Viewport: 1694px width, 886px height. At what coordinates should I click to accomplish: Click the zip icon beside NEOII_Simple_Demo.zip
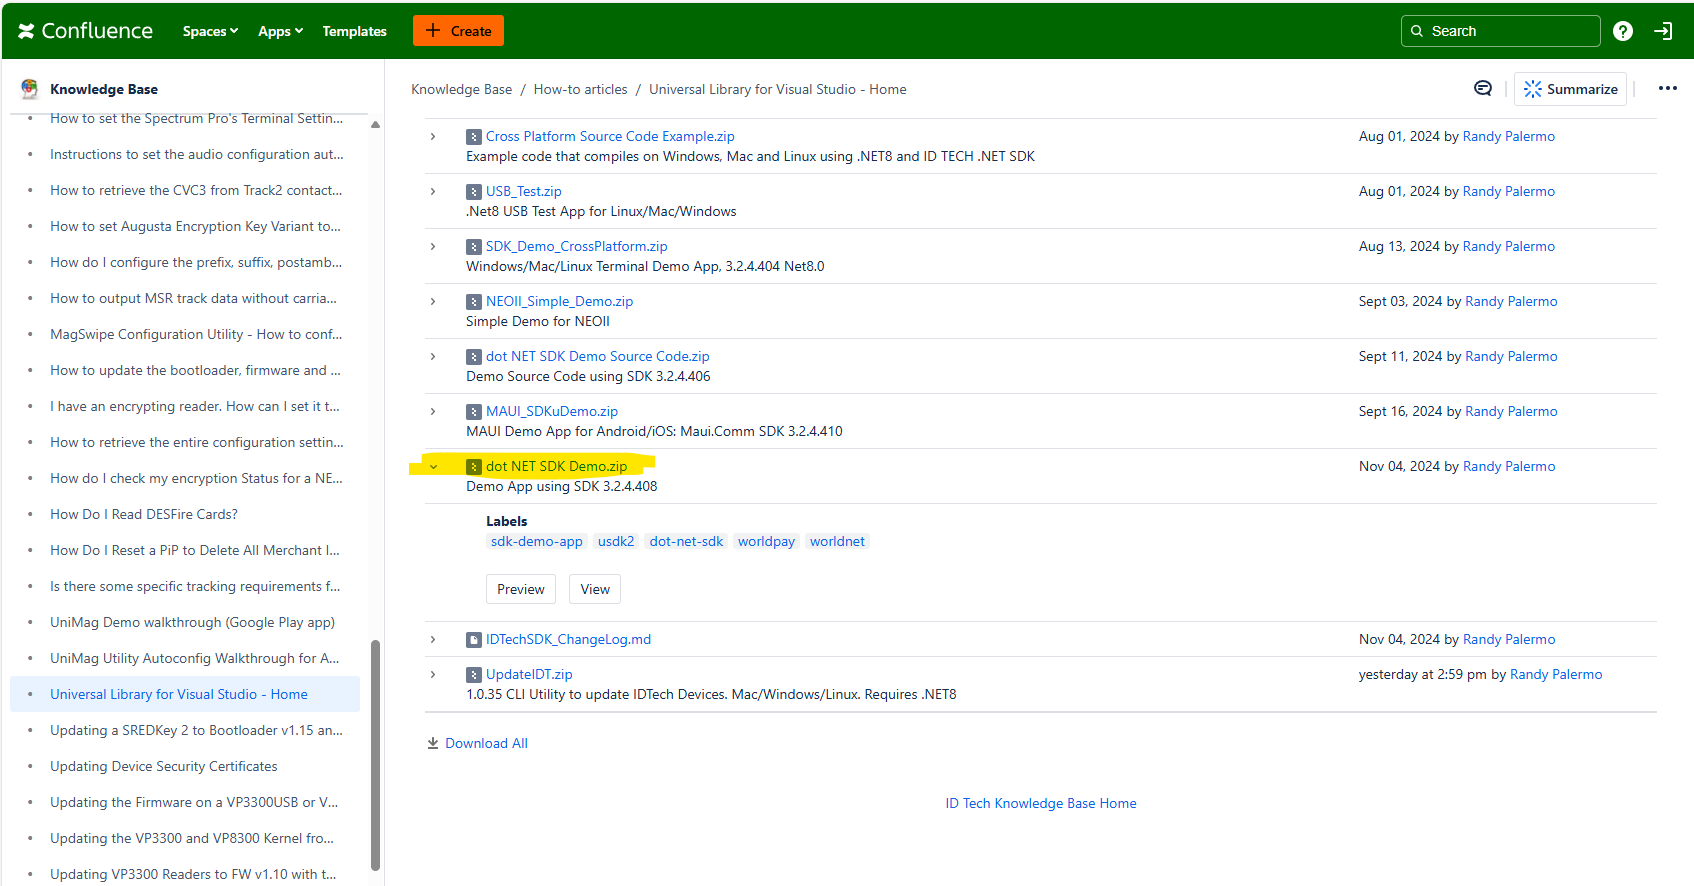474,302
